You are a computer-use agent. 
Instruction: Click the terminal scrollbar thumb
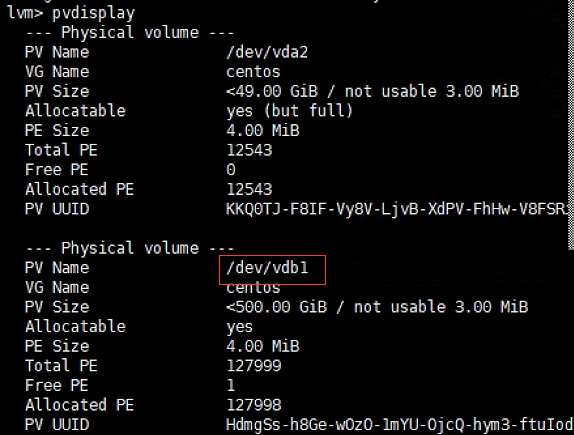[570, 124]
